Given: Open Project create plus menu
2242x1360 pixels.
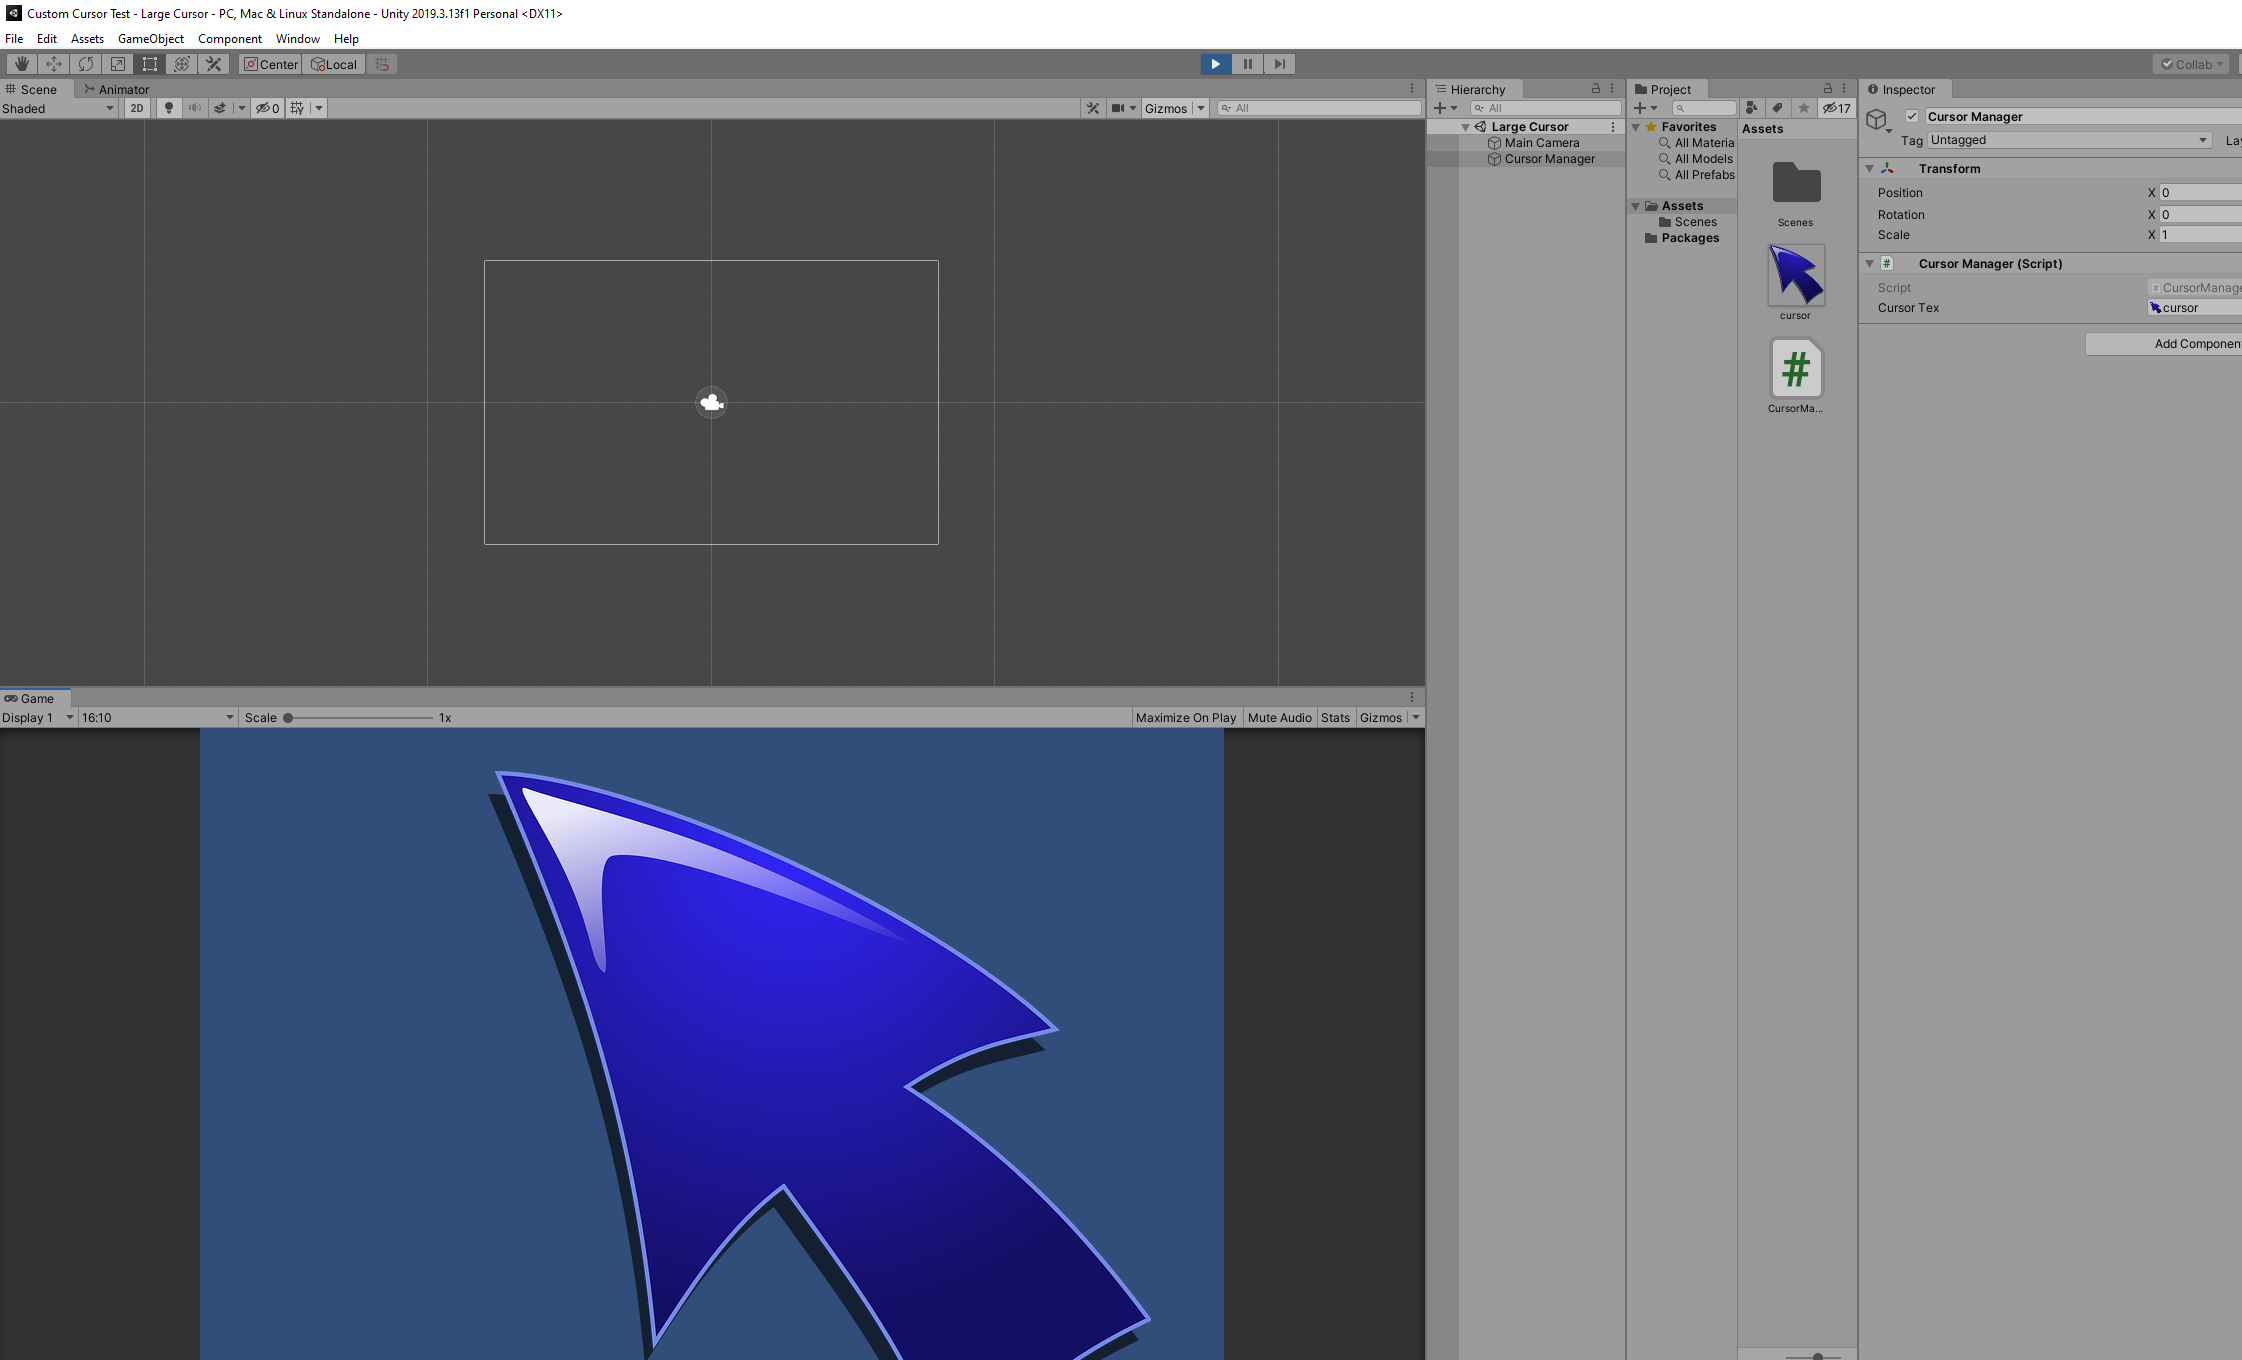Looking at the screenshot, I should pos(1646,108).
